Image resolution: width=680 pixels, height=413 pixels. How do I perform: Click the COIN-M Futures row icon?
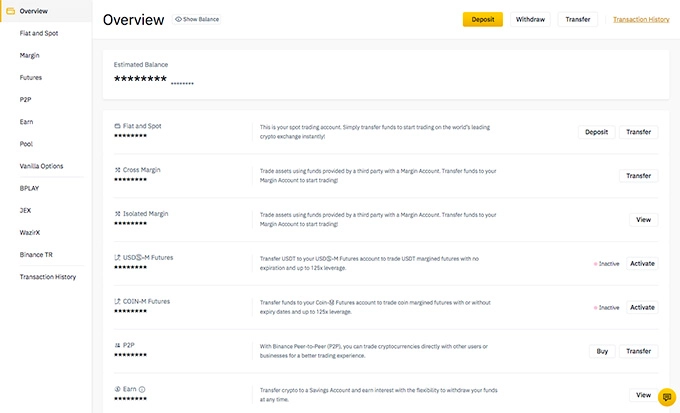(117, 301)
